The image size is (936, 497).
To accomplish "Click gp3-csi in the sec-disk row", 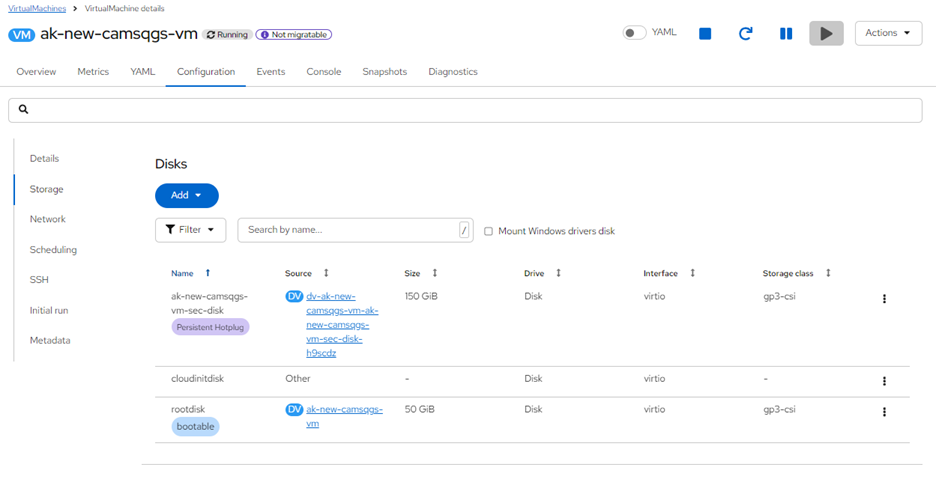I will 779,296.
